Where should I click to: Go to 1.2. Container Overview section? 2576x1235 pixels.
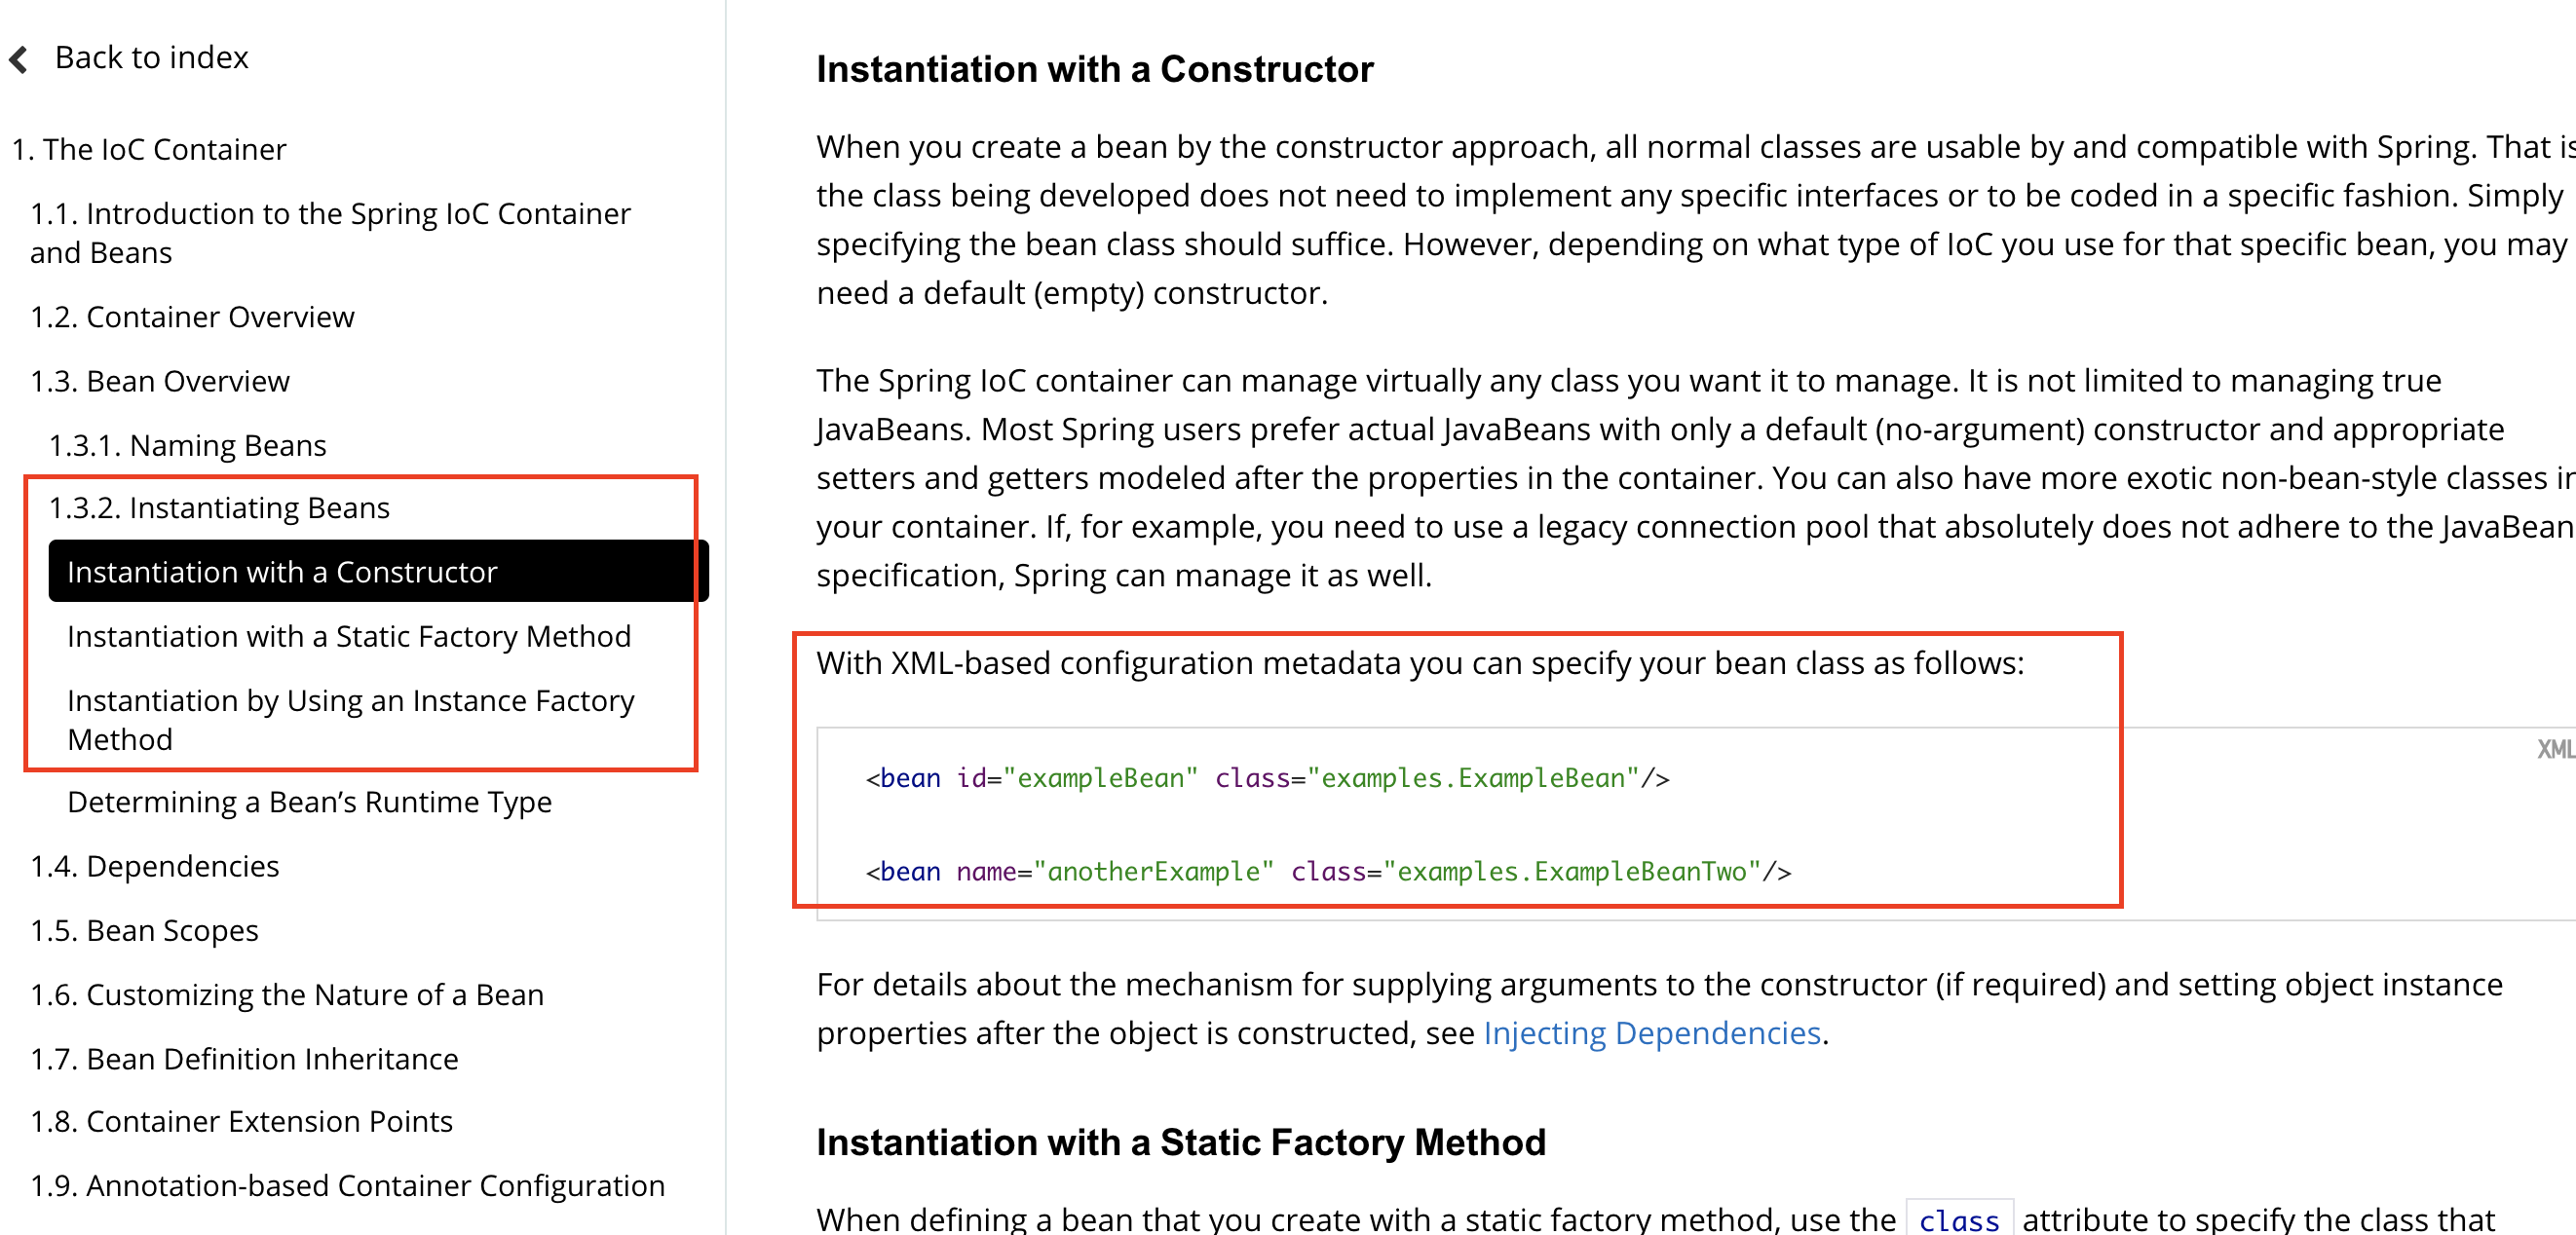191,317
